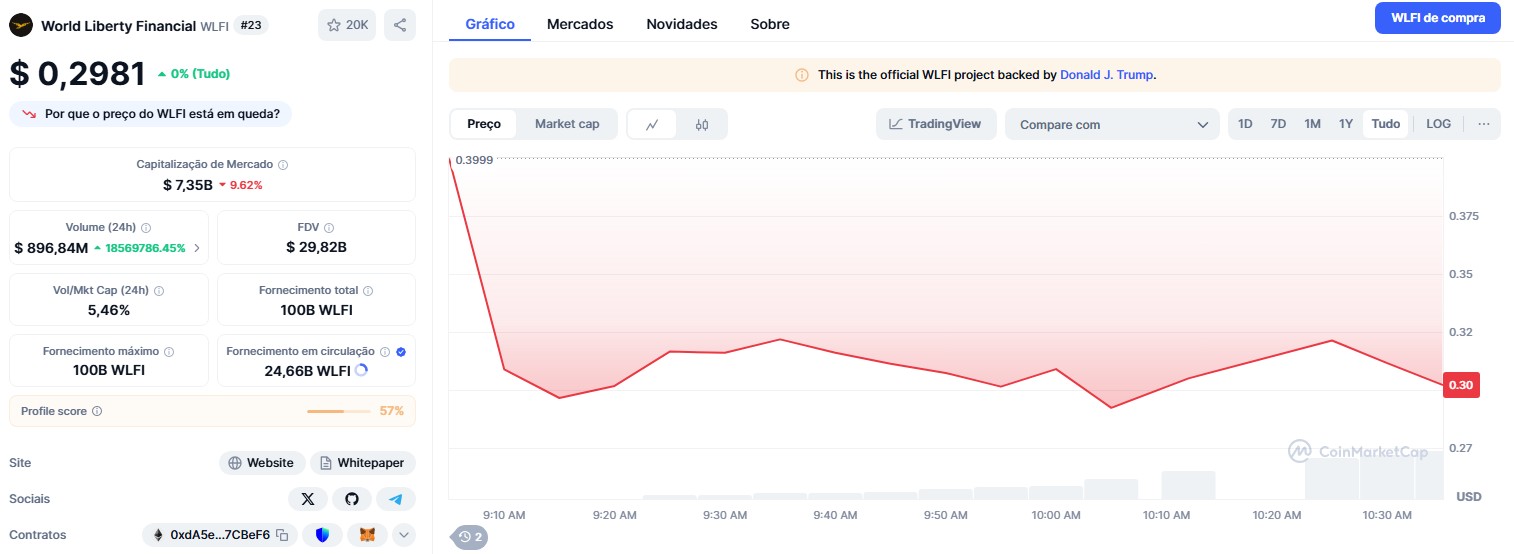This screenshot has width=1514, height=554.
Task: Expand Volume (24h) details arrow
Action: pos(196,248)
